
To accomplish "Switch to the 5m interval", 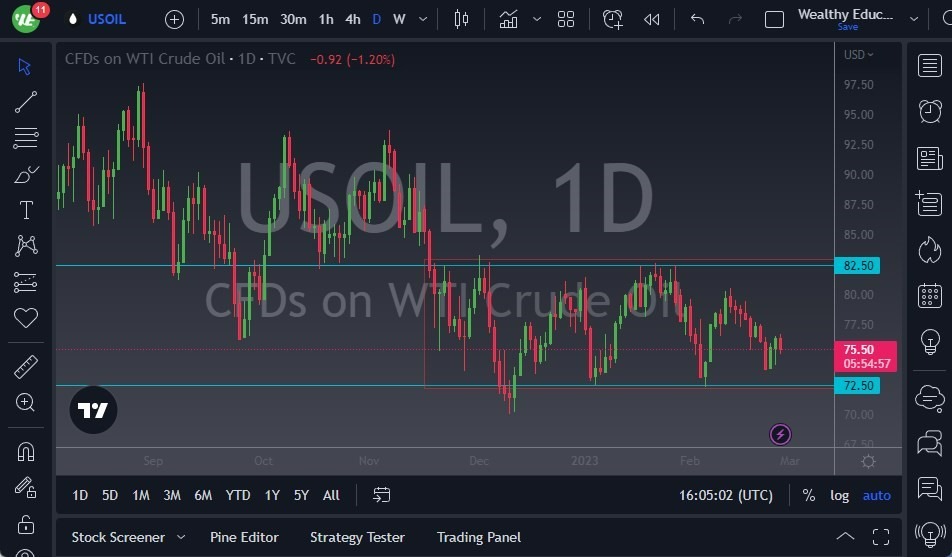I will (220, 19).
